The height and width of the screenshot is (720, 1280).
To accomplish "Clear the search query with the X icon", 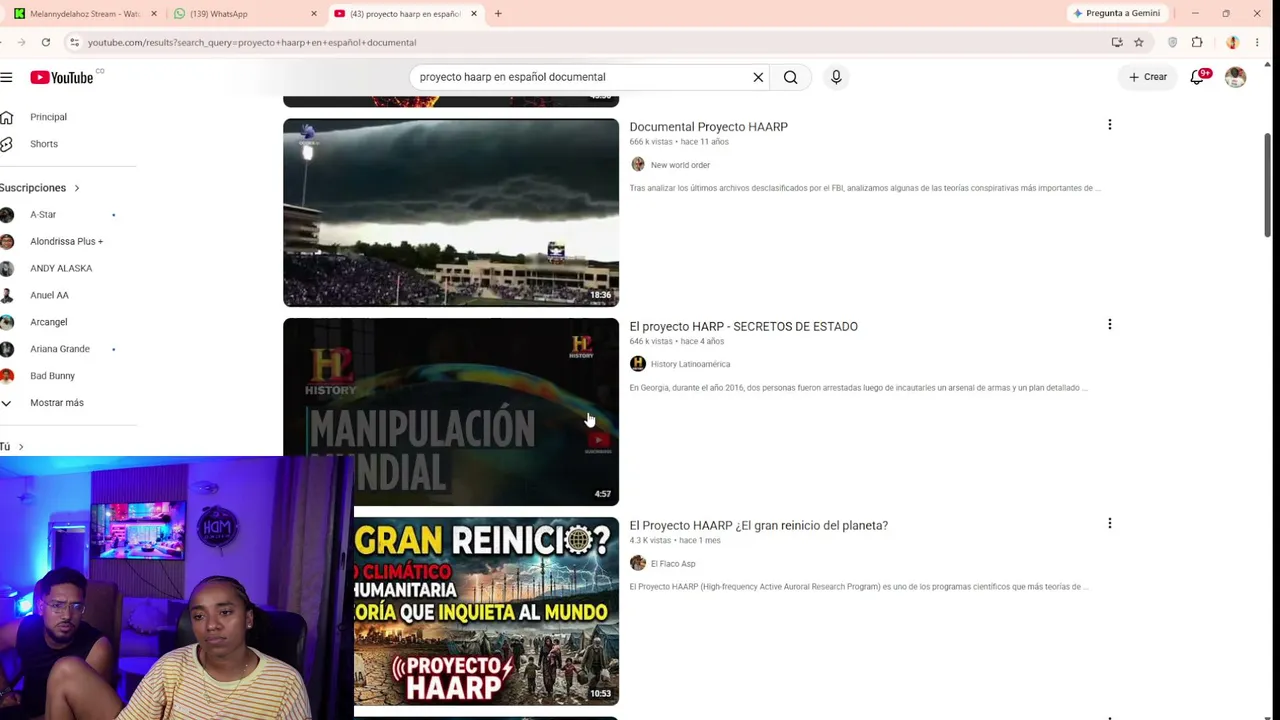I will (x=758, y=77).
